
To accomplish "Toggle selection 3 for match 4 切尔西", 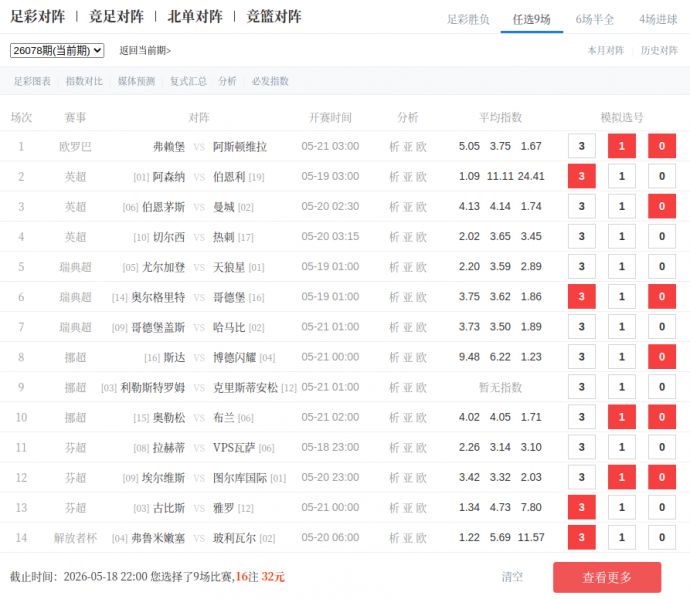I will 582,237.
